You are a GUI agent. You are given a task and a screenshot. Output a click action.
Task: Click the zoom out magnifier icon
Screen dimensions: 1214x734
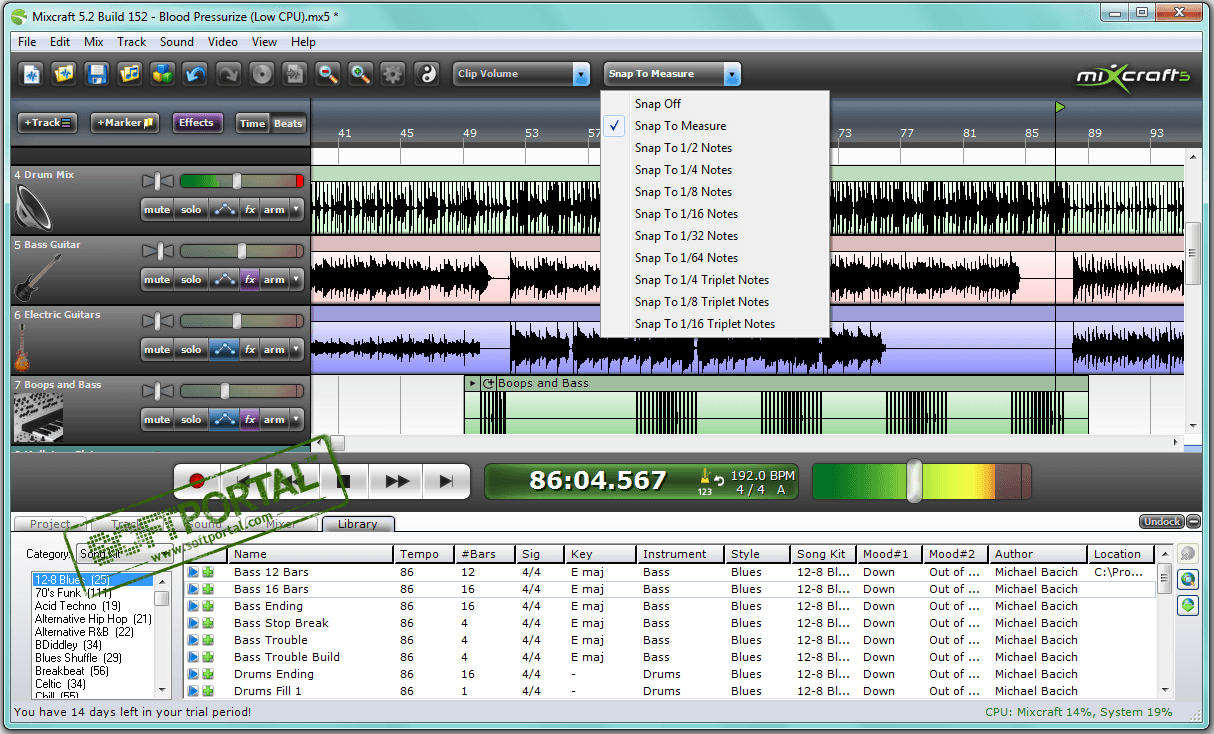point(327,74)
